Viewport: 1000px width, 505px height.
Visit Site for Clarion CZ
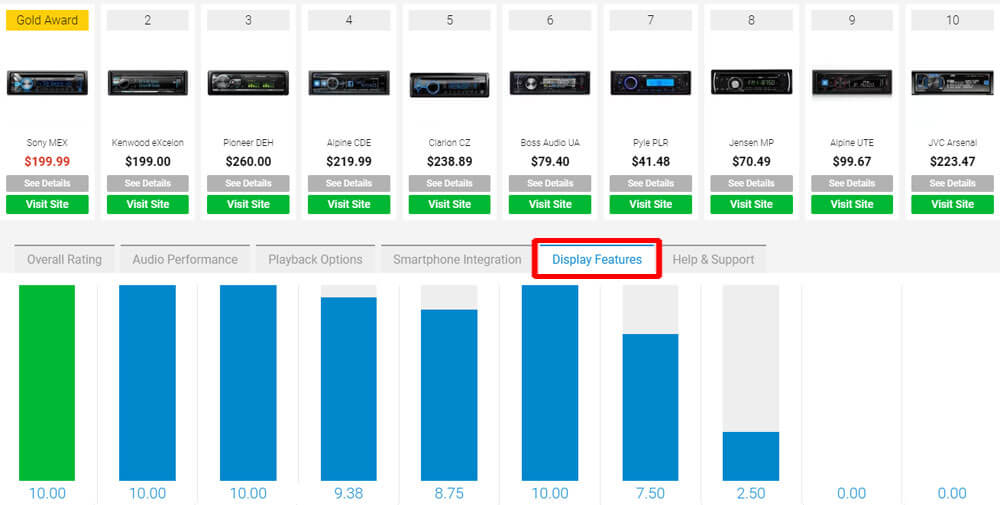[450, 205]
